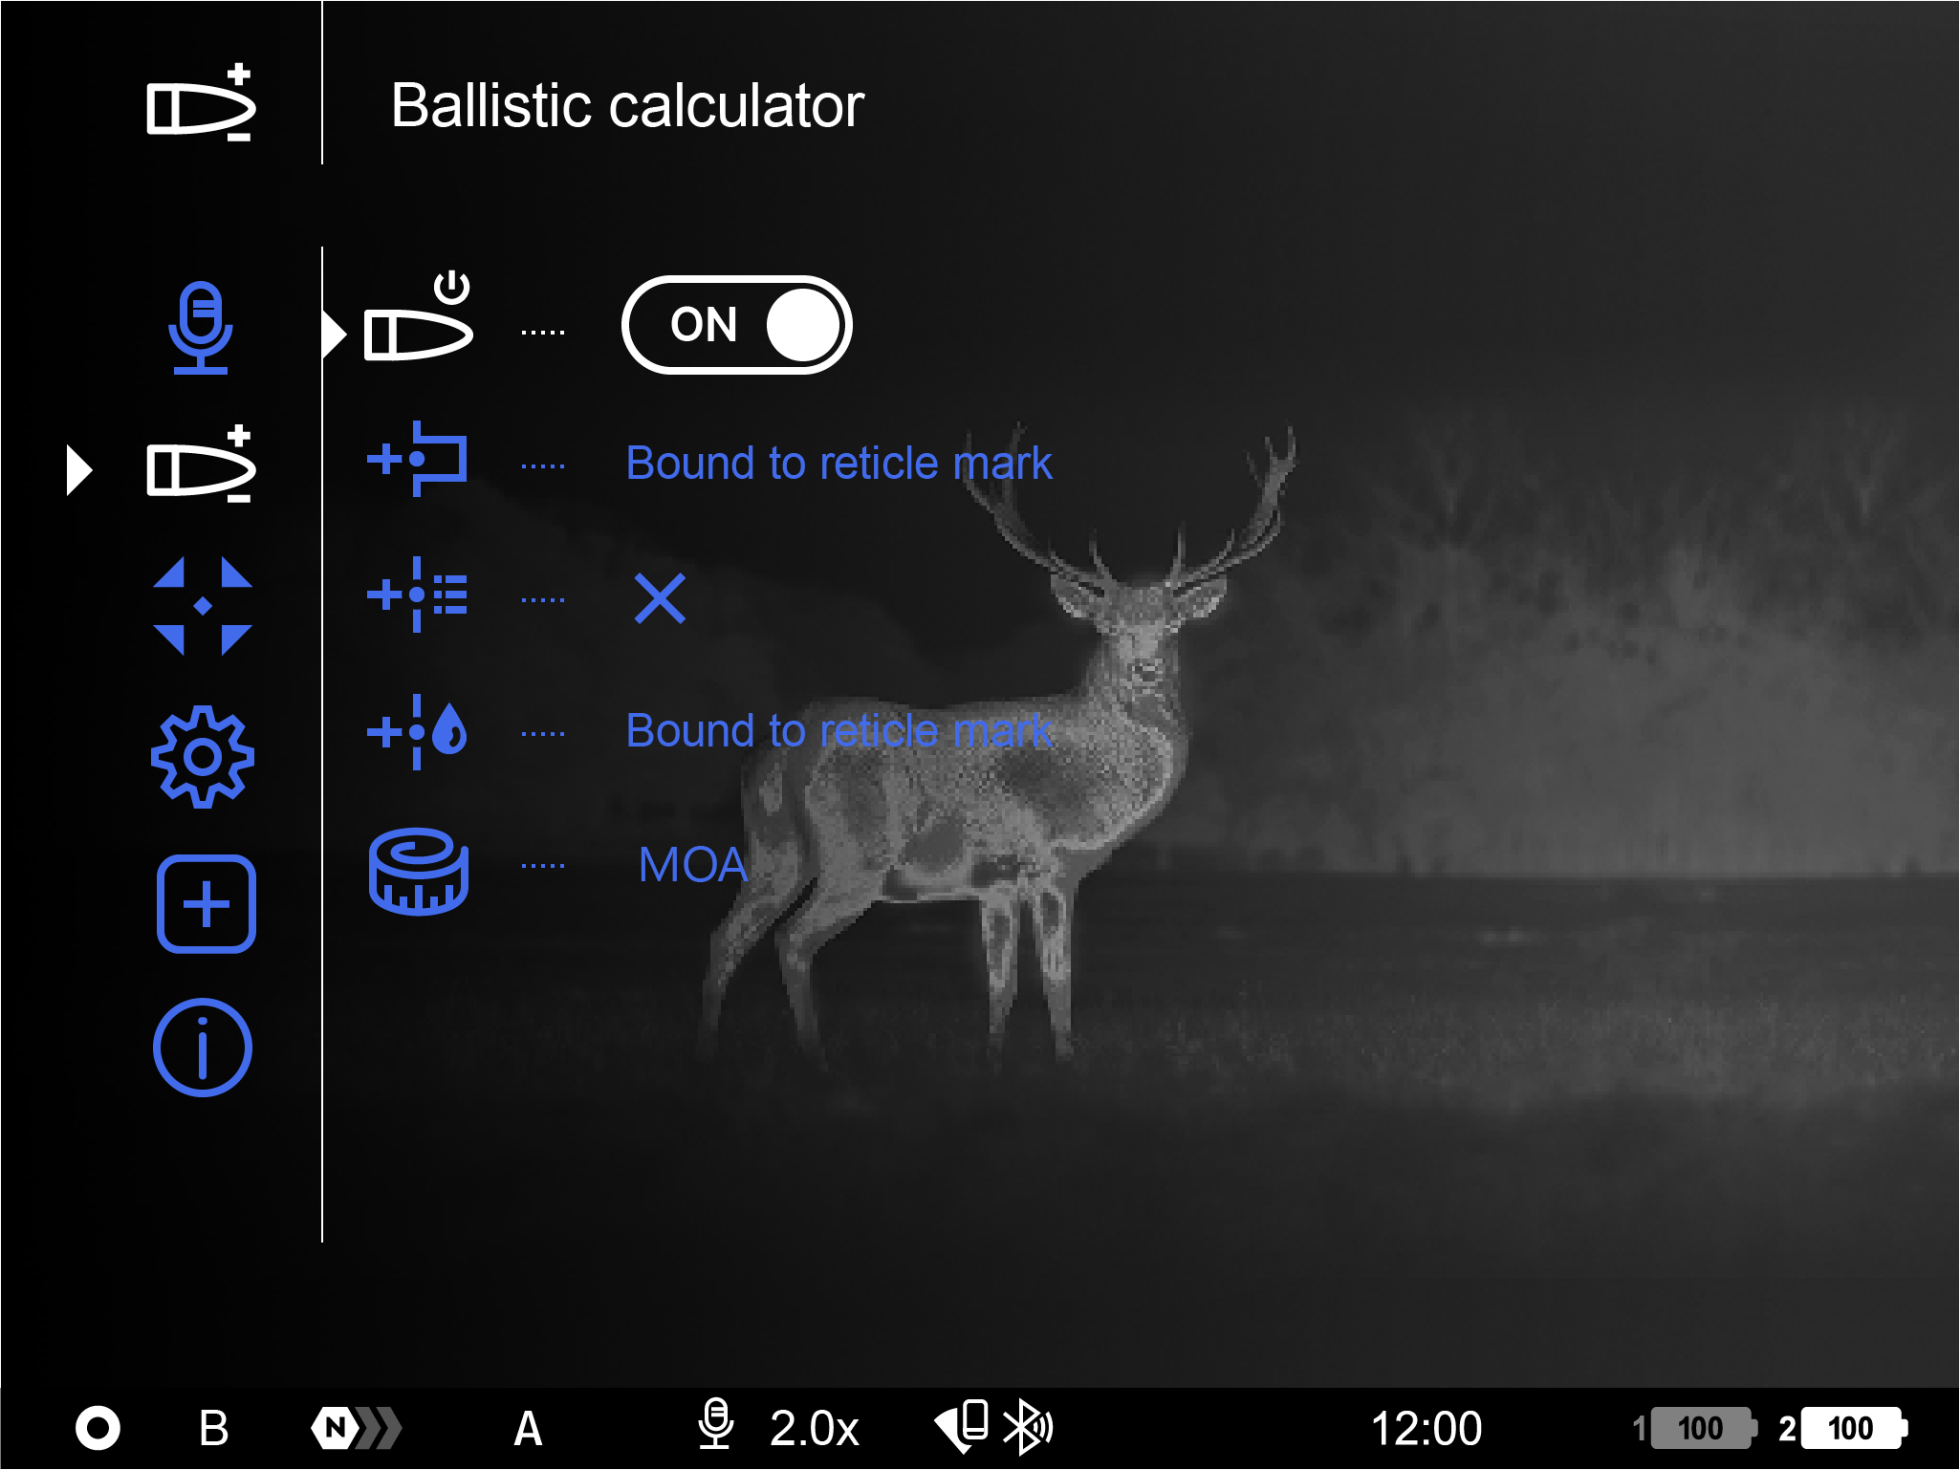Click the Ballistic calculator title text

(627, 105)
